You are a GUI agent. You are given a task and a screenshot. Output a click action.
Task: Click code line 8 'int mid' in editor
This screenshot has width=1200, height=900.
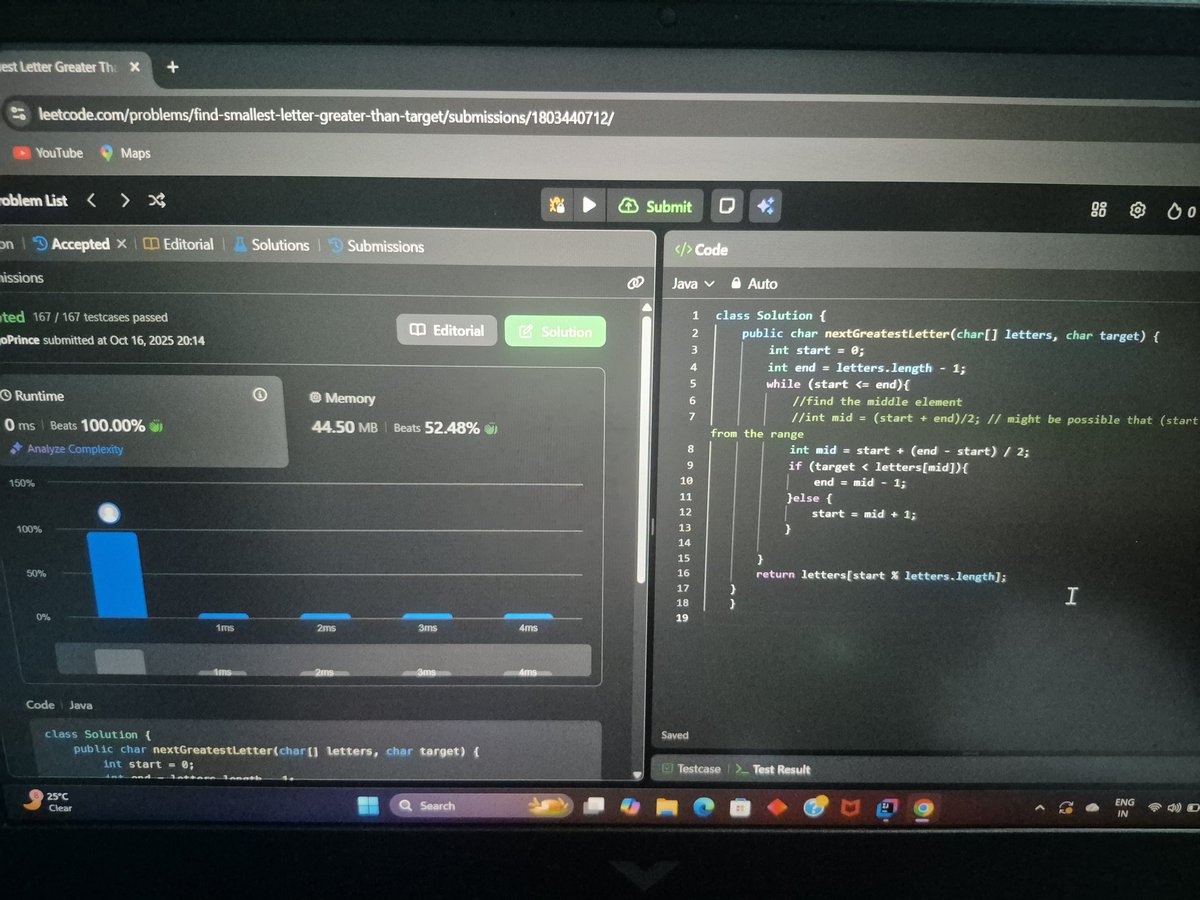point(909,450)
